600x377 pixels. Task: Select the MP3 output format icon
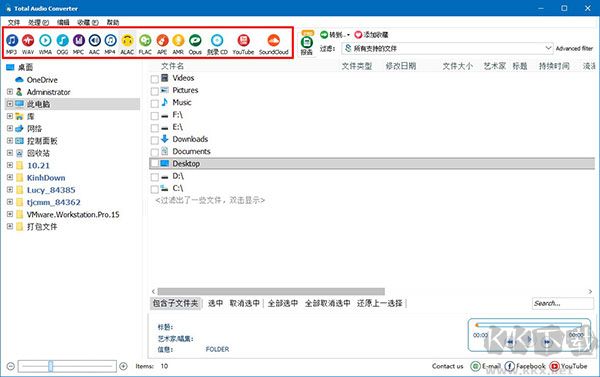tap(11, 44)
